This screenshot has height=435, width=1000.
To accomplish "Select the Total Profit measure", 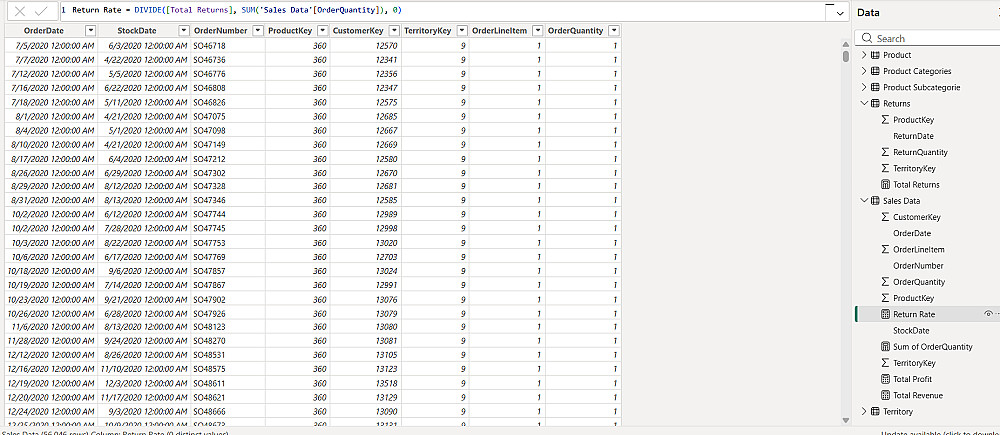I will coord(913,379).
